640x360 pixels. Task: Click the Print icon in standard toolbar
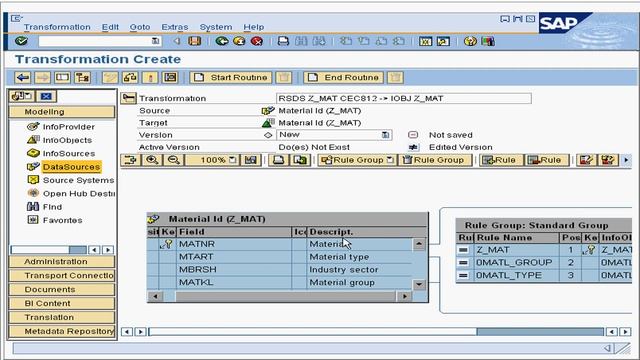pyautogui.click(x=283, y=41)
